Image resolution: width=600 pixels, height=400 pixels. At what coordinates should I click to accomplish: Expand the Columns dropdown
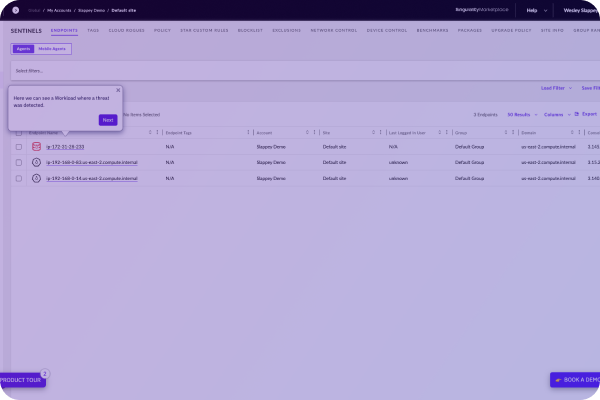coord(555,115)
